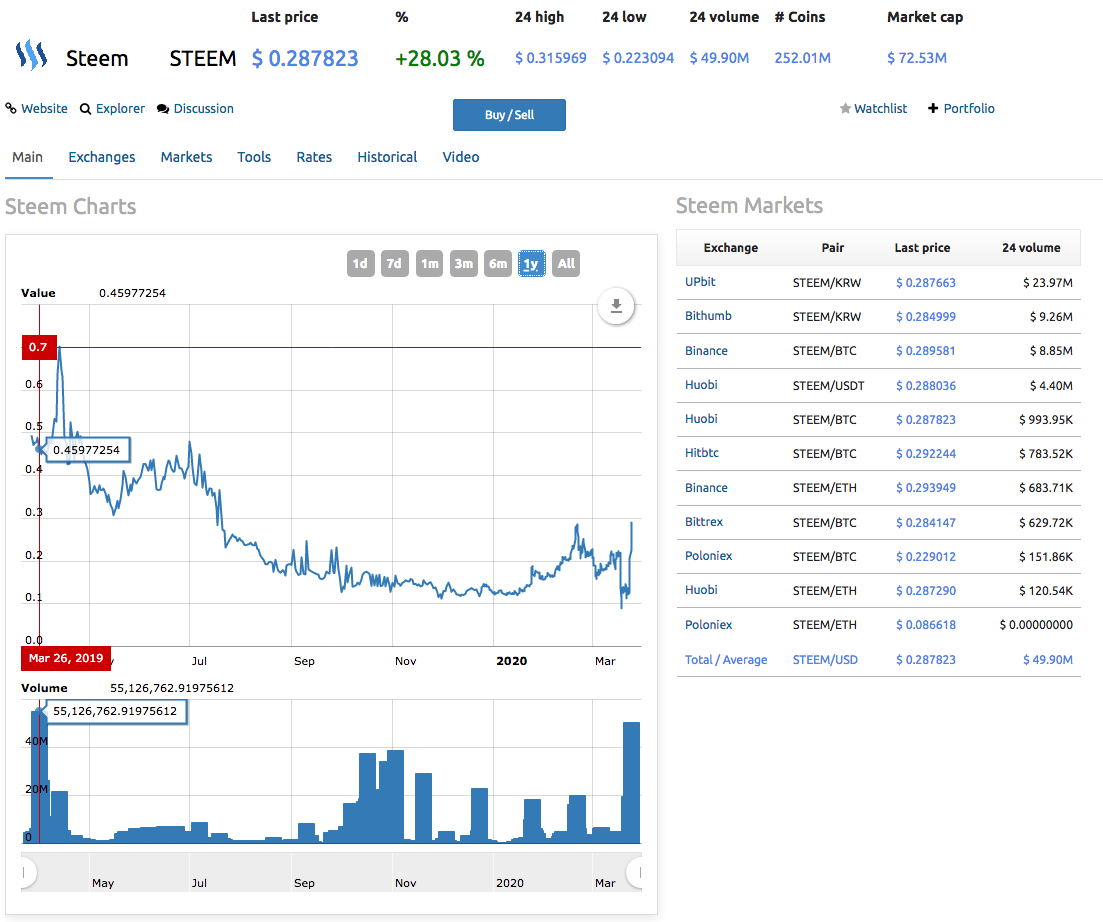1103x922 pixels.
Task: Switch to the Historical tab
Action: click(x=387, y=157)
